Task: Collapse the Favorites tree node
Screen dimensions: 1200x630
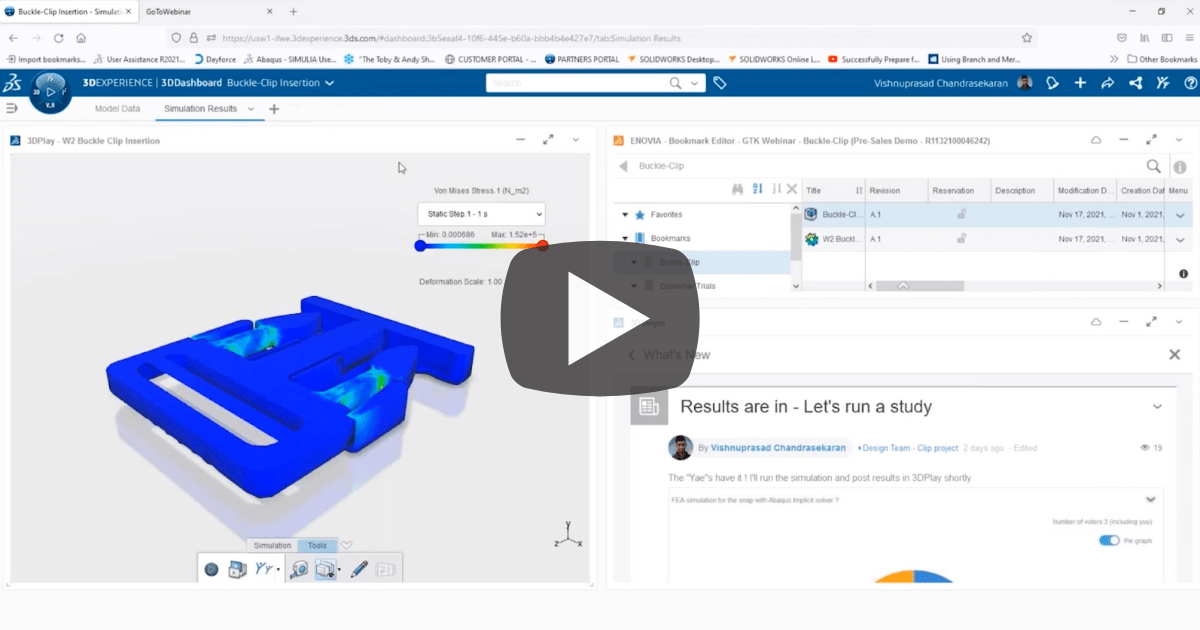Action: click(x=625, y=214)
